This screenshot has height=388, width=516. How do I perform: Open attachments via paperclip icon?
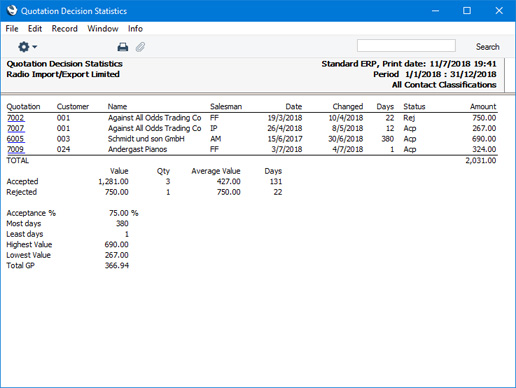[140, 47]
